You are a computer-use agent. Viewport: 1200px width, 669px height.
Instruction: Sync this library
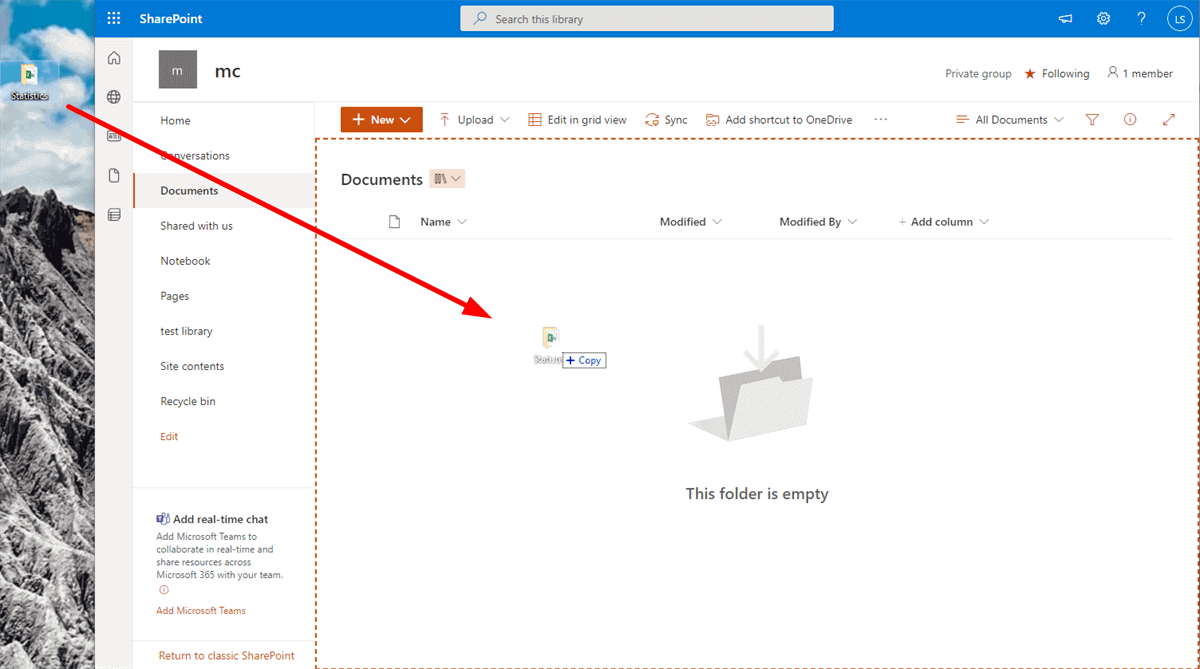tap(666, 119)
